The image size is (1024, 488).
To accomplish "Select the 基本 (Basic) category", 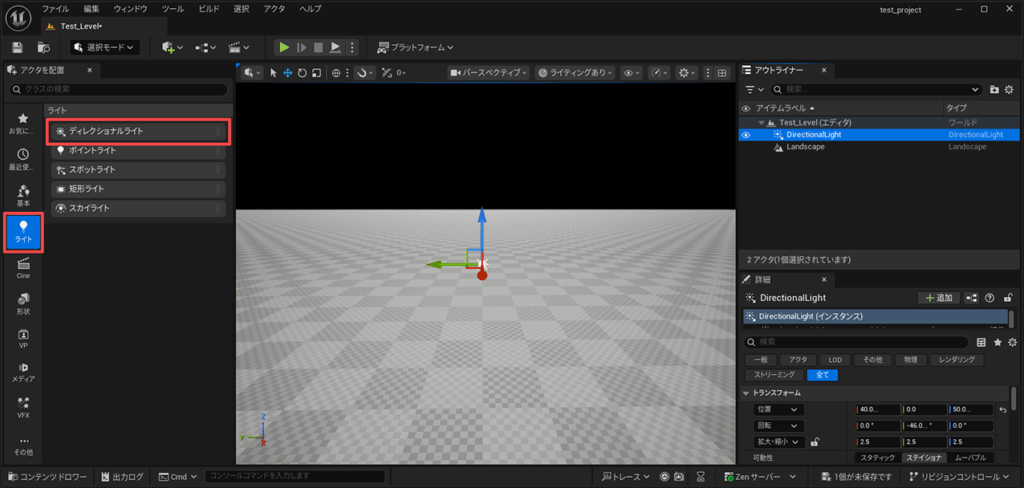I will (23, 195).
